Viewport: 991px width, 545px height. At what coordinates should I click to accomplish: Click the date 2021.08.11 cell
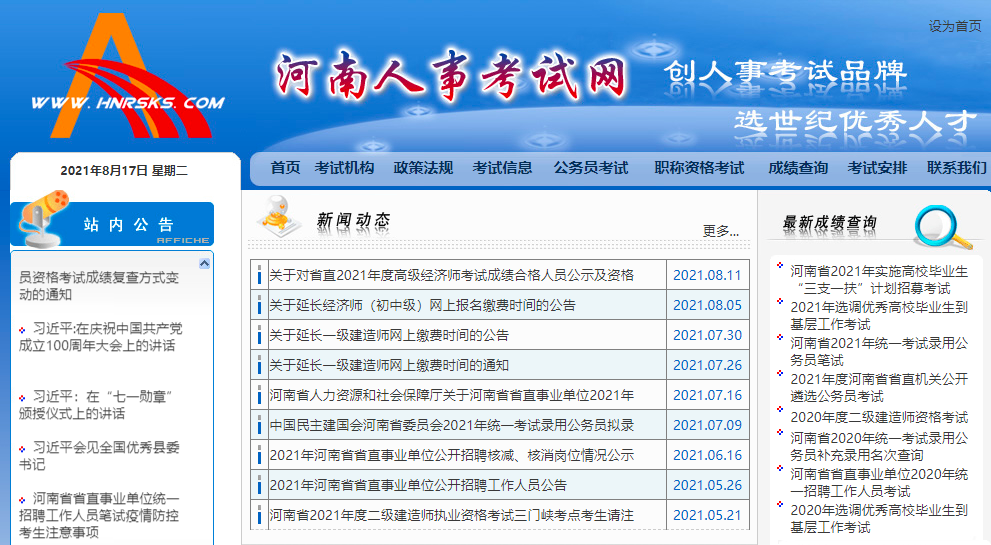(x=707, y=275)
